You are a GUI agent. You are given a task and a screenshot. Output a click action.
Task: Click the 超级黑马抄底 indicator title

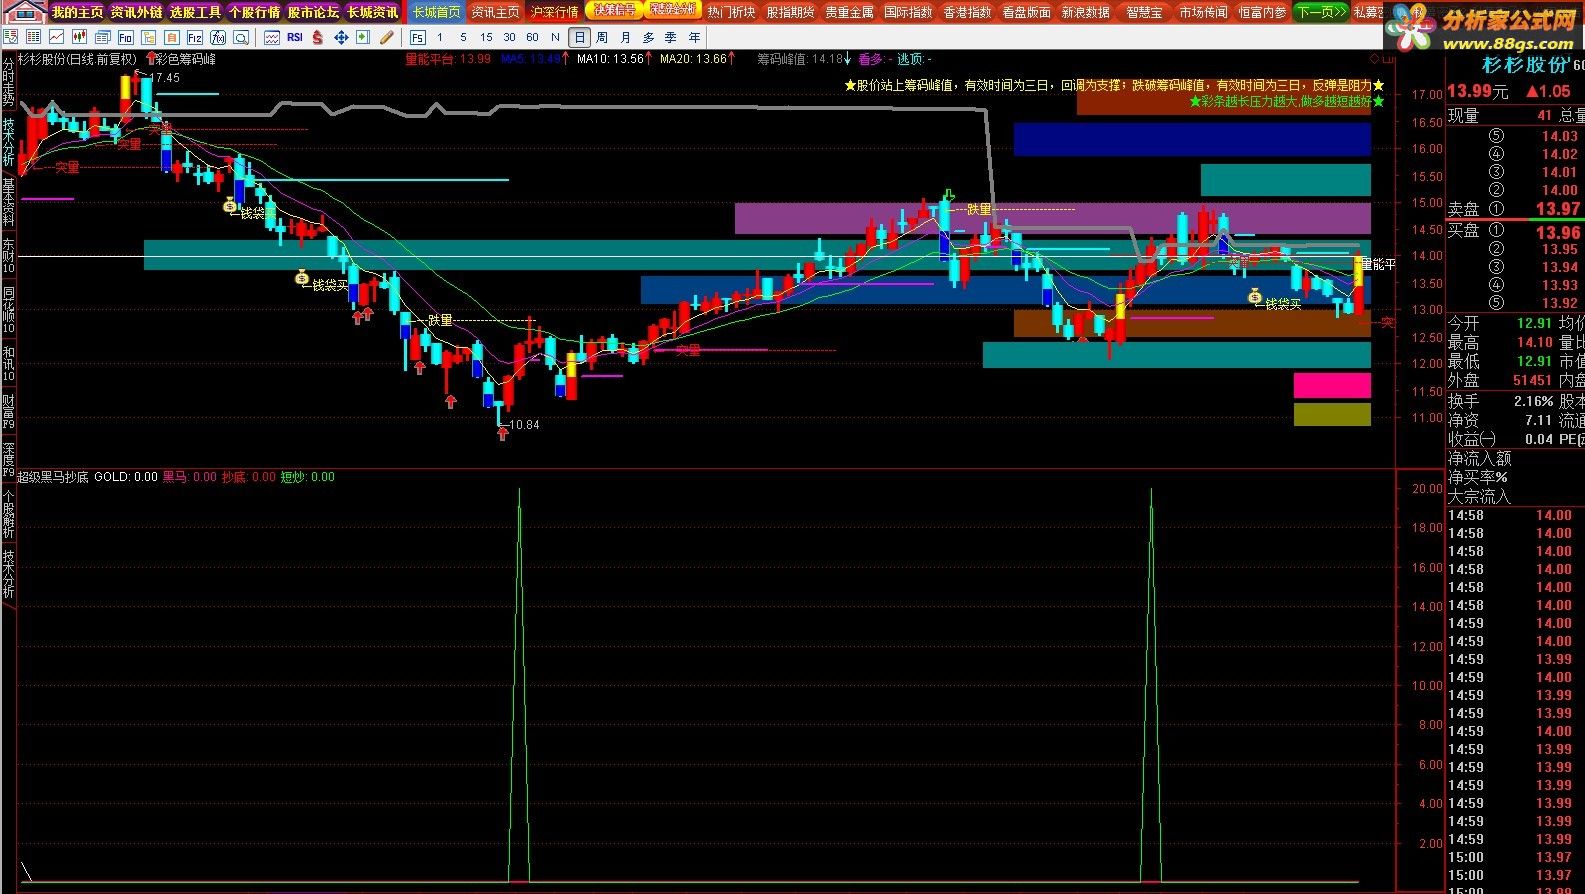[x=53, y=477]
